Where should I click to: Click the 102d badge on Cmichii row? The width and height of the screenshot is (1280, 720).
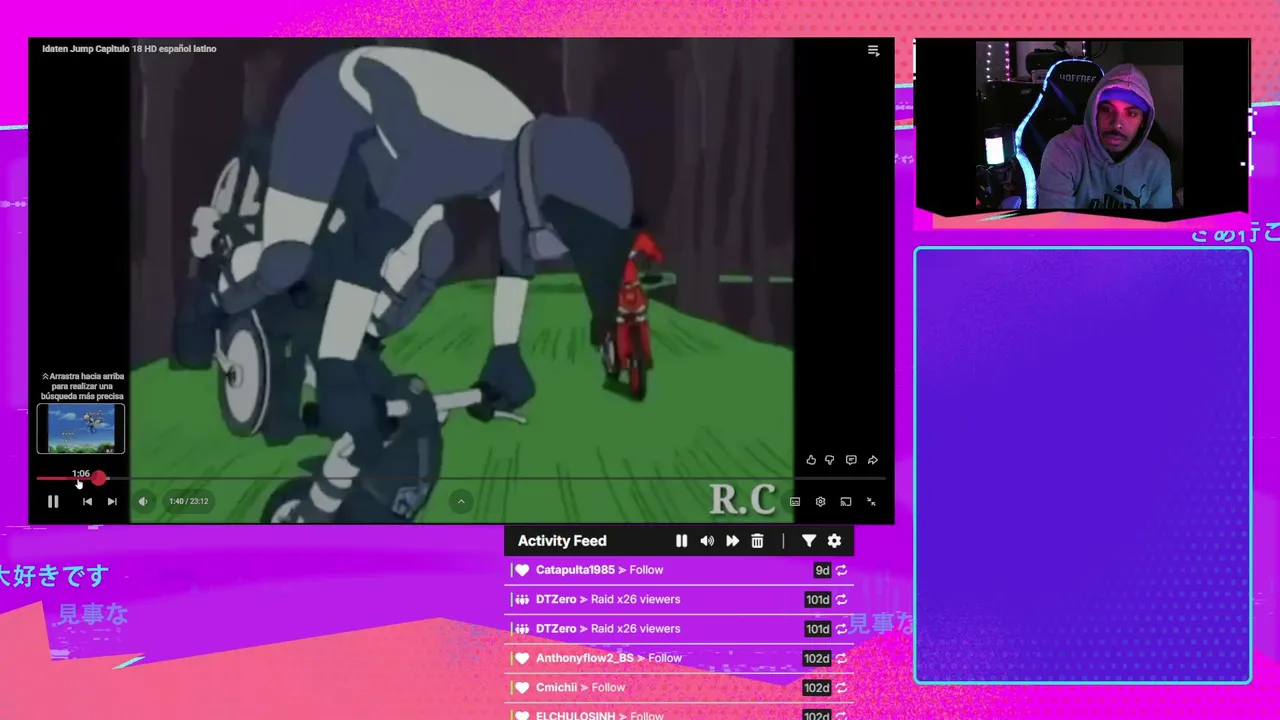coord(817,688)
